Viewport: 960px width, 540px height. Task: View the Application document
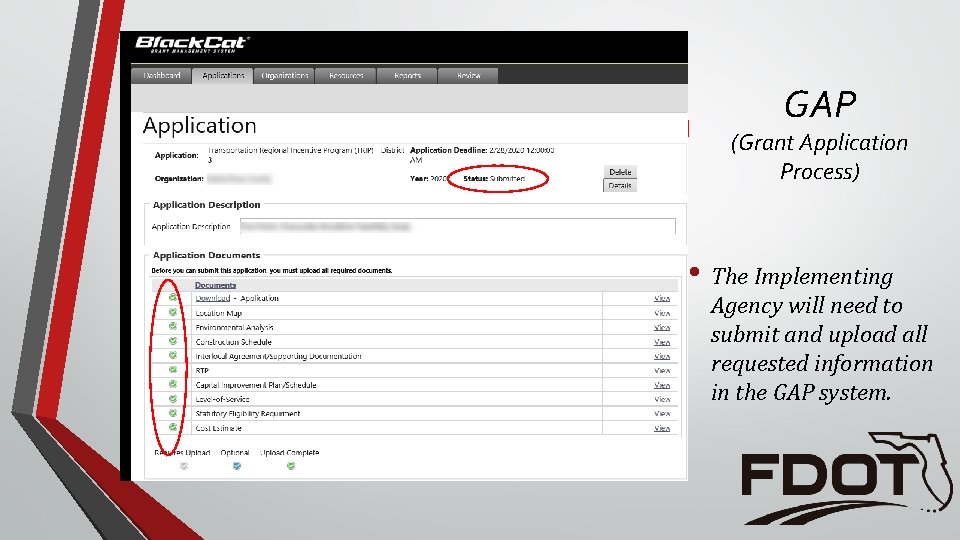[662, 298]
